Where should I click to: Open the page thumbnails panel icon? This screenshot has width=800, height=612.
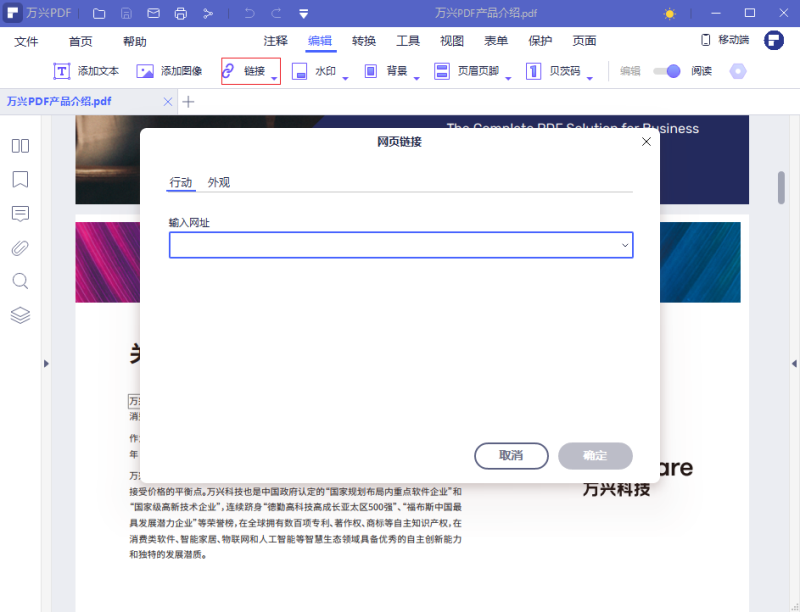click(x=20, y=146)
